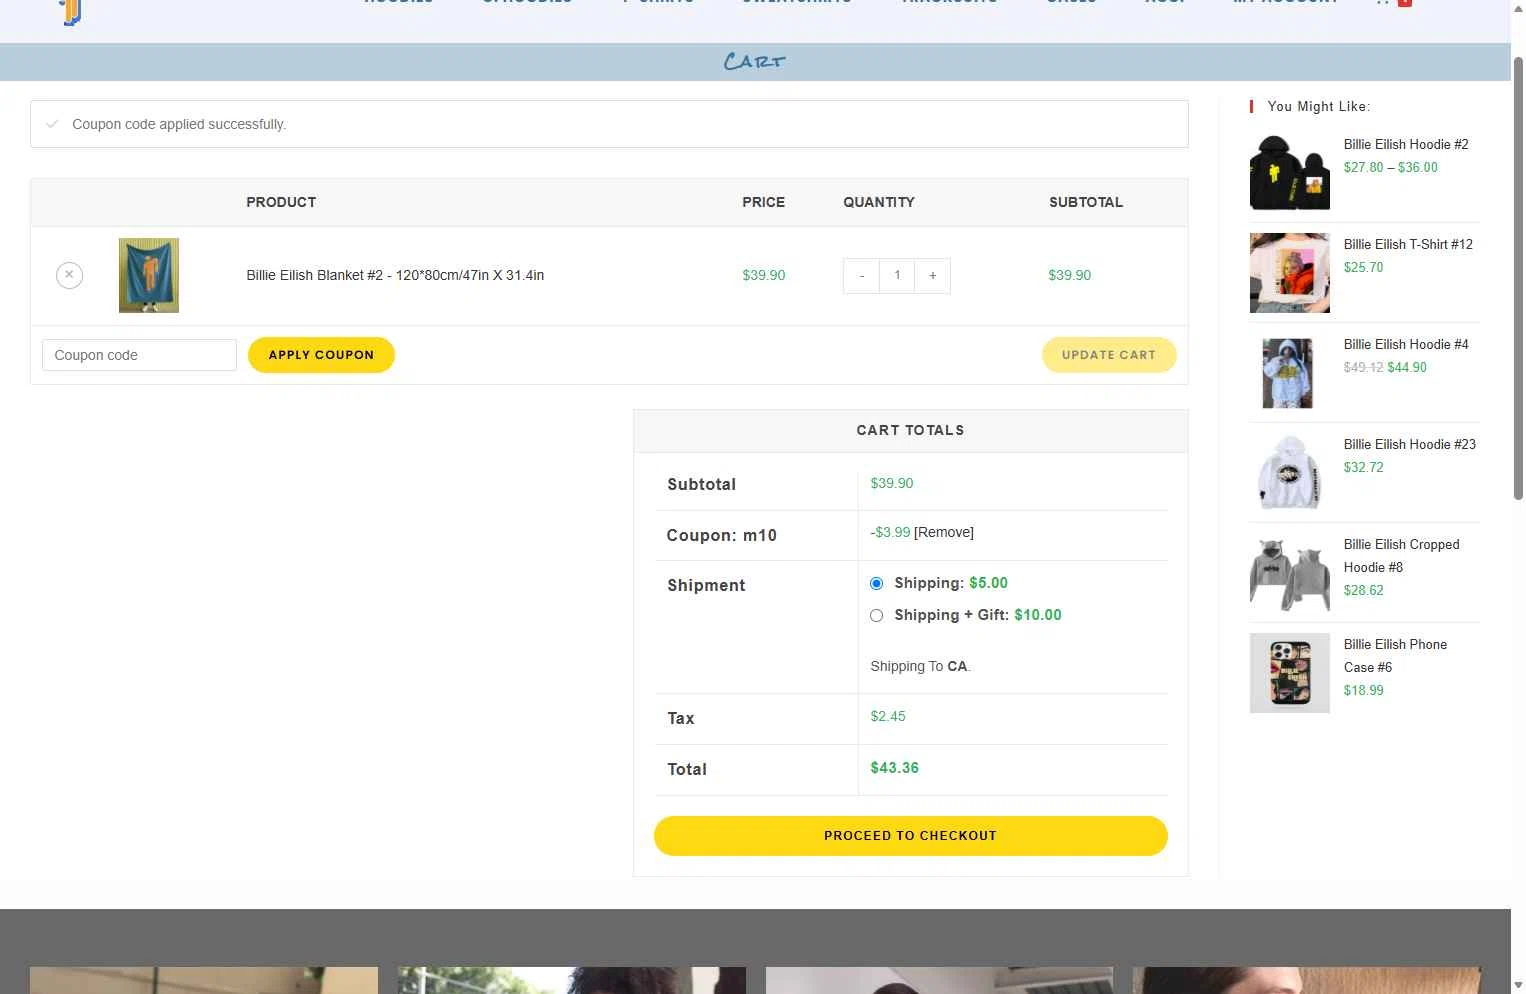Click the page's vertical scrollbar thumb
The width and height of the screenshot is (1526, 994).
click(1518, 278)
